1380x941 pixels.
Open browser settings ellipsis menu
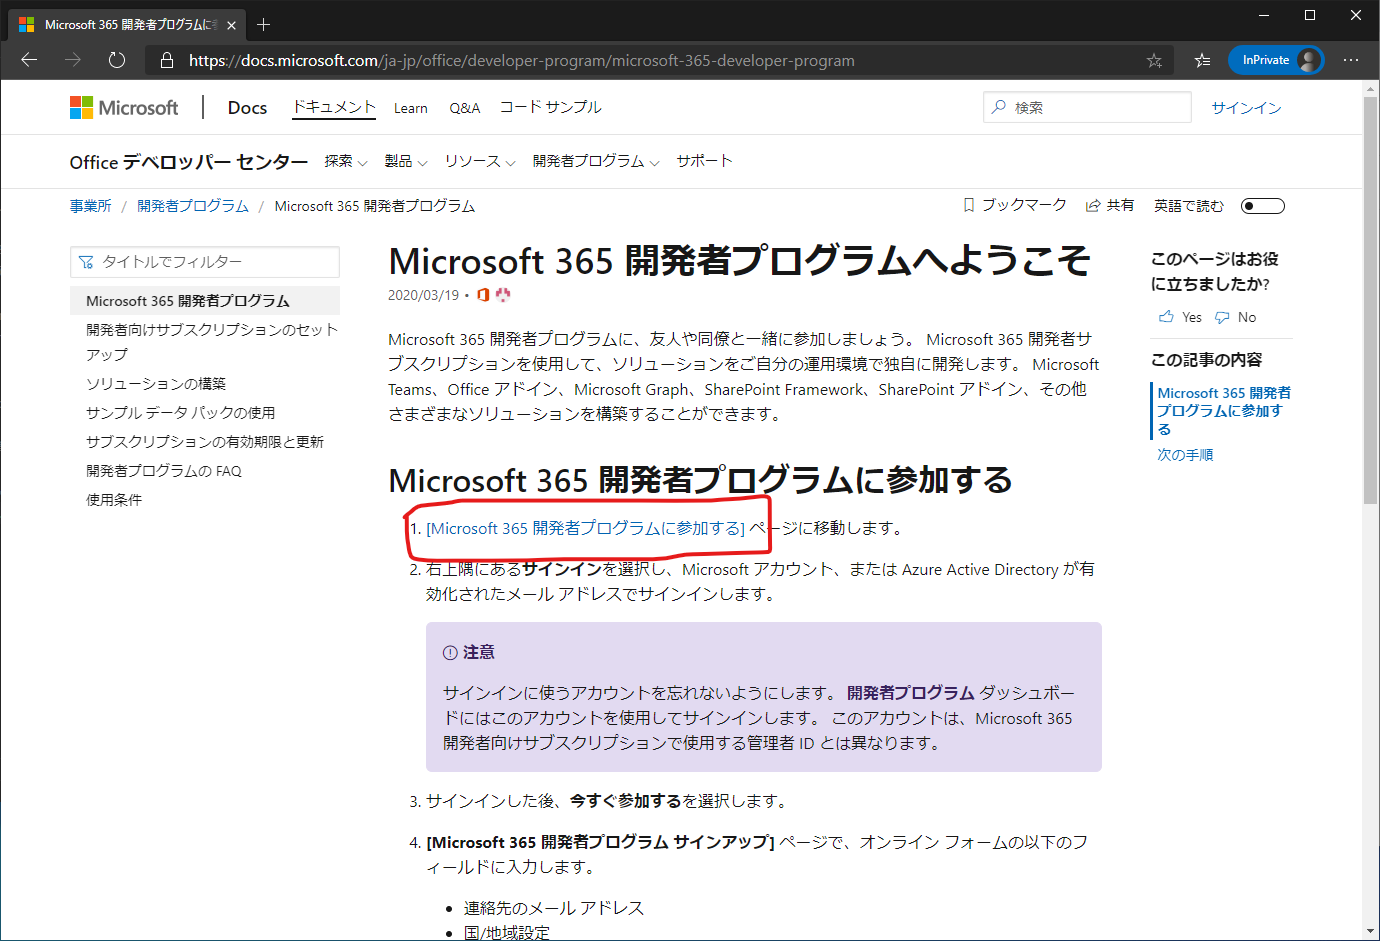[1351, 60]
